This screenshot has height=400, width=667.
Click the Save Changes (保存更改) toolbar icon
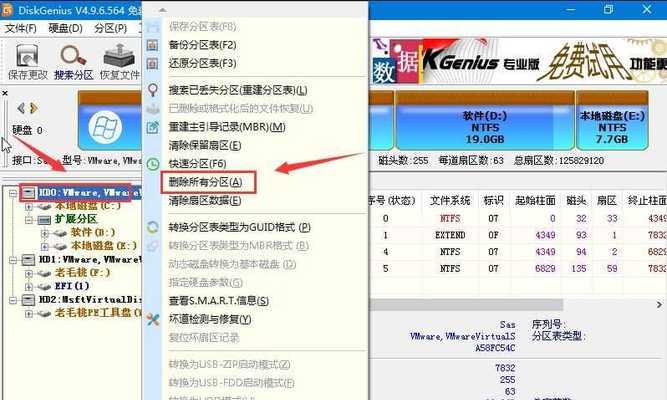click(28, 62)
